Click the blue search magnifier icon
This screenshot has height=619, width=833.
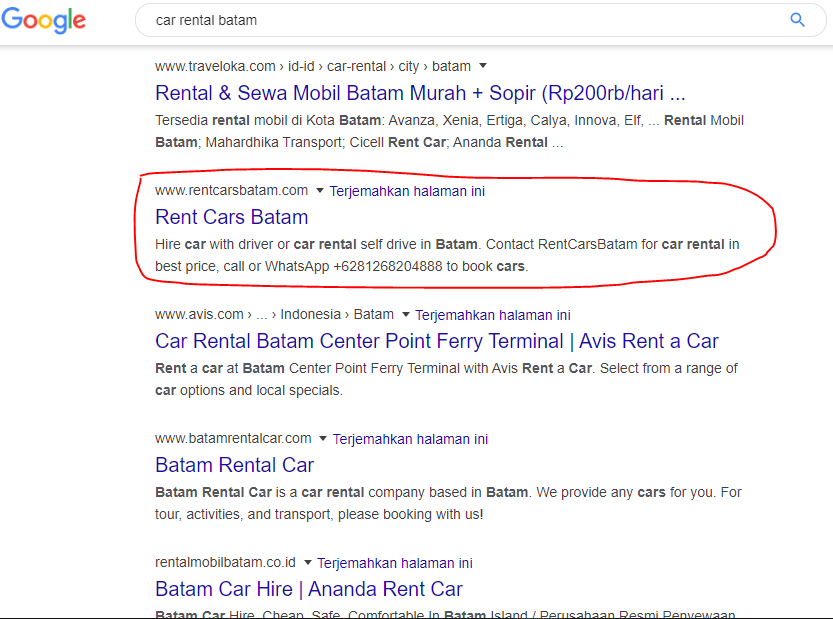click(797, 20)
